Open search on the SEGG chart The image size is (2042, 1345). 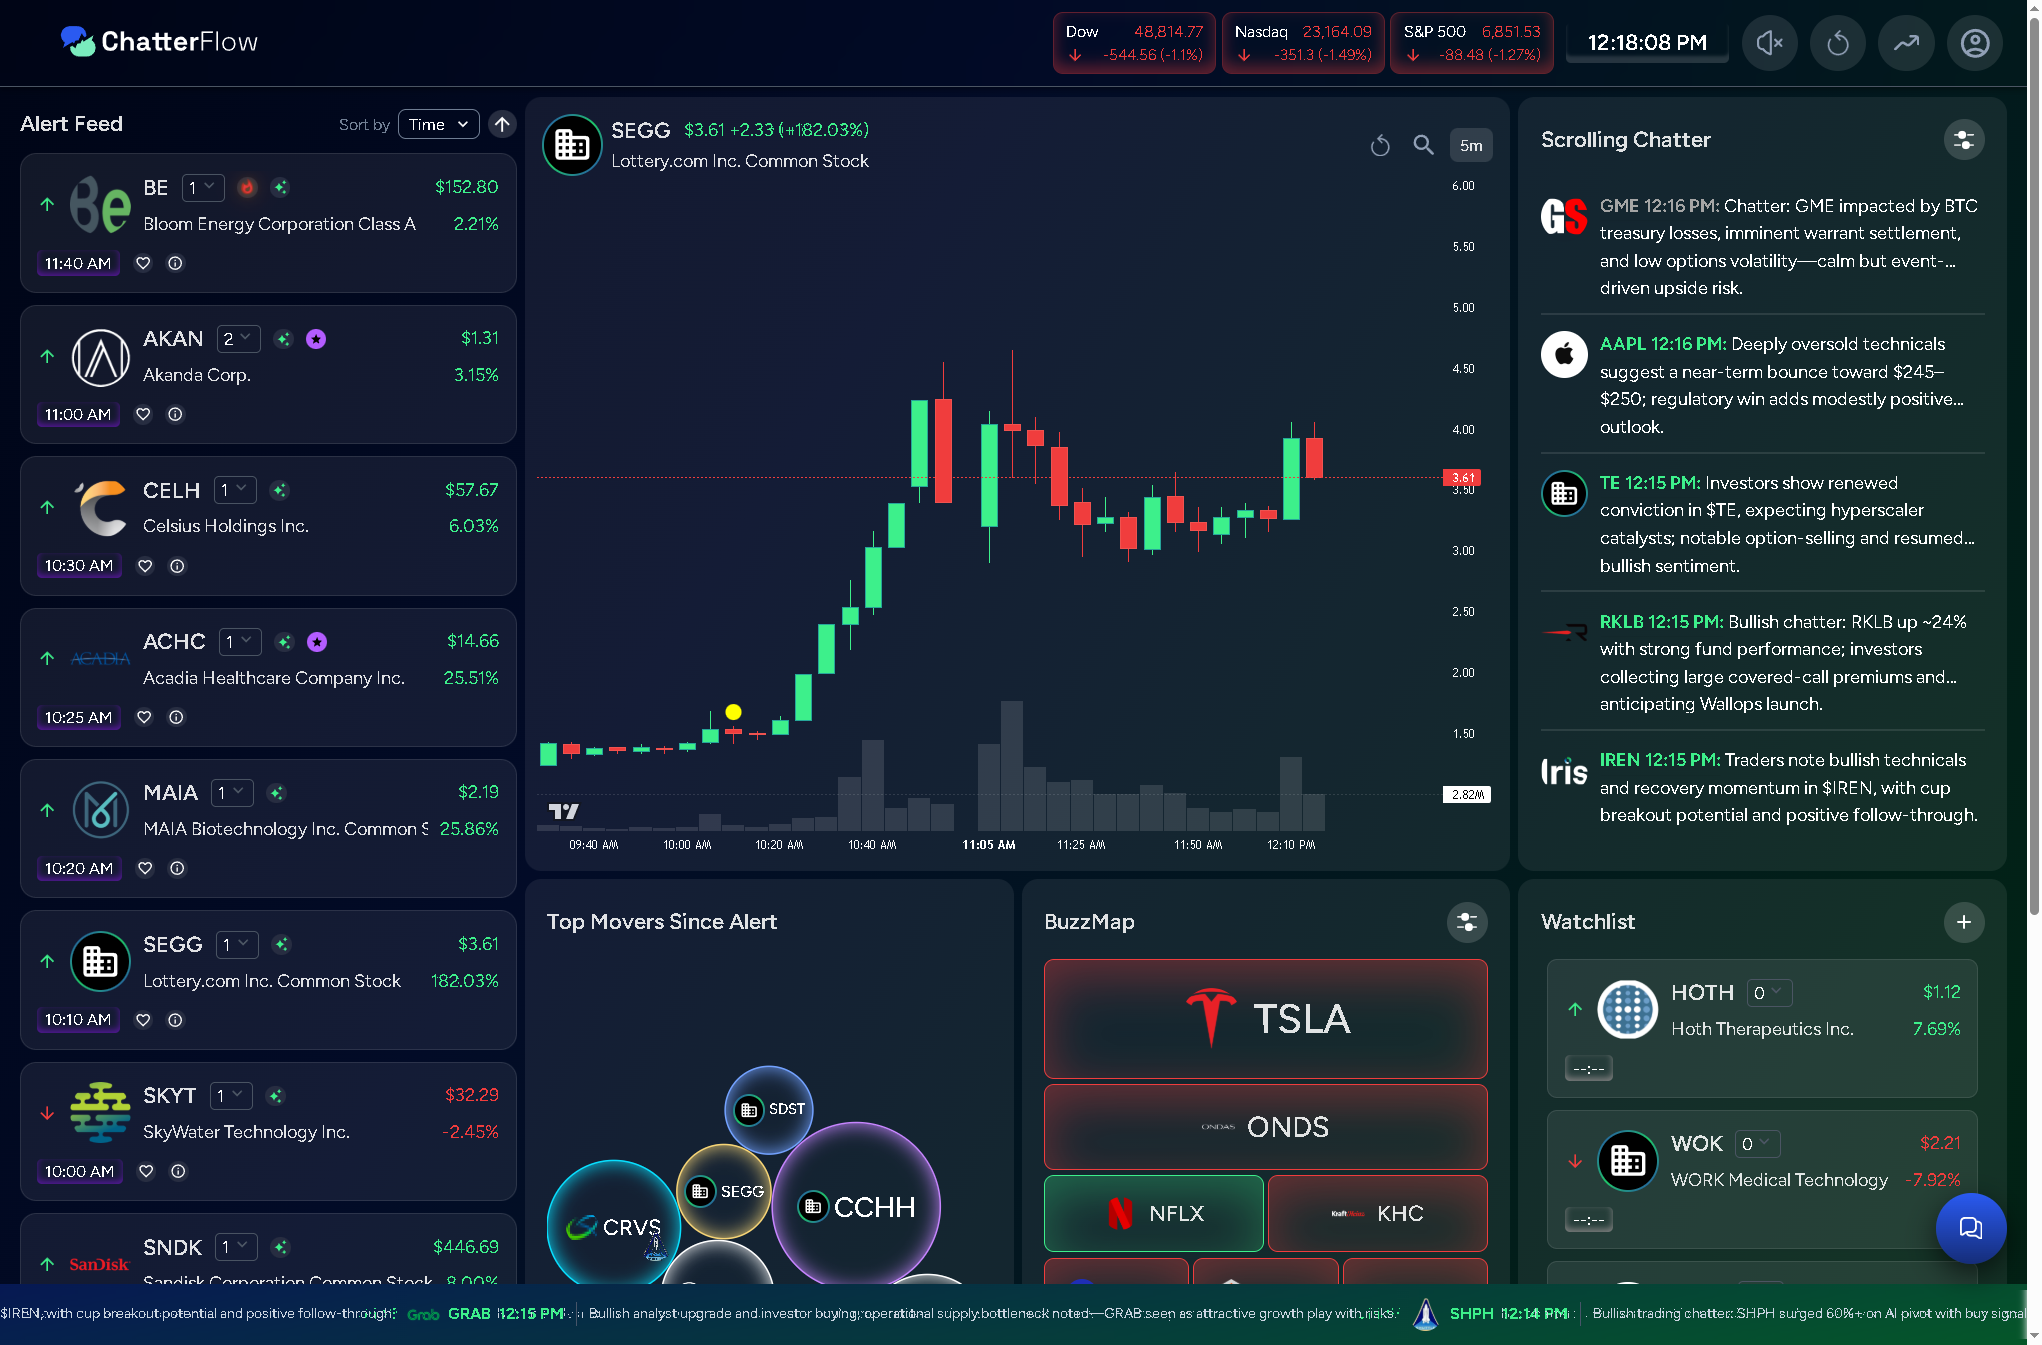click(x=1423, y=145)
